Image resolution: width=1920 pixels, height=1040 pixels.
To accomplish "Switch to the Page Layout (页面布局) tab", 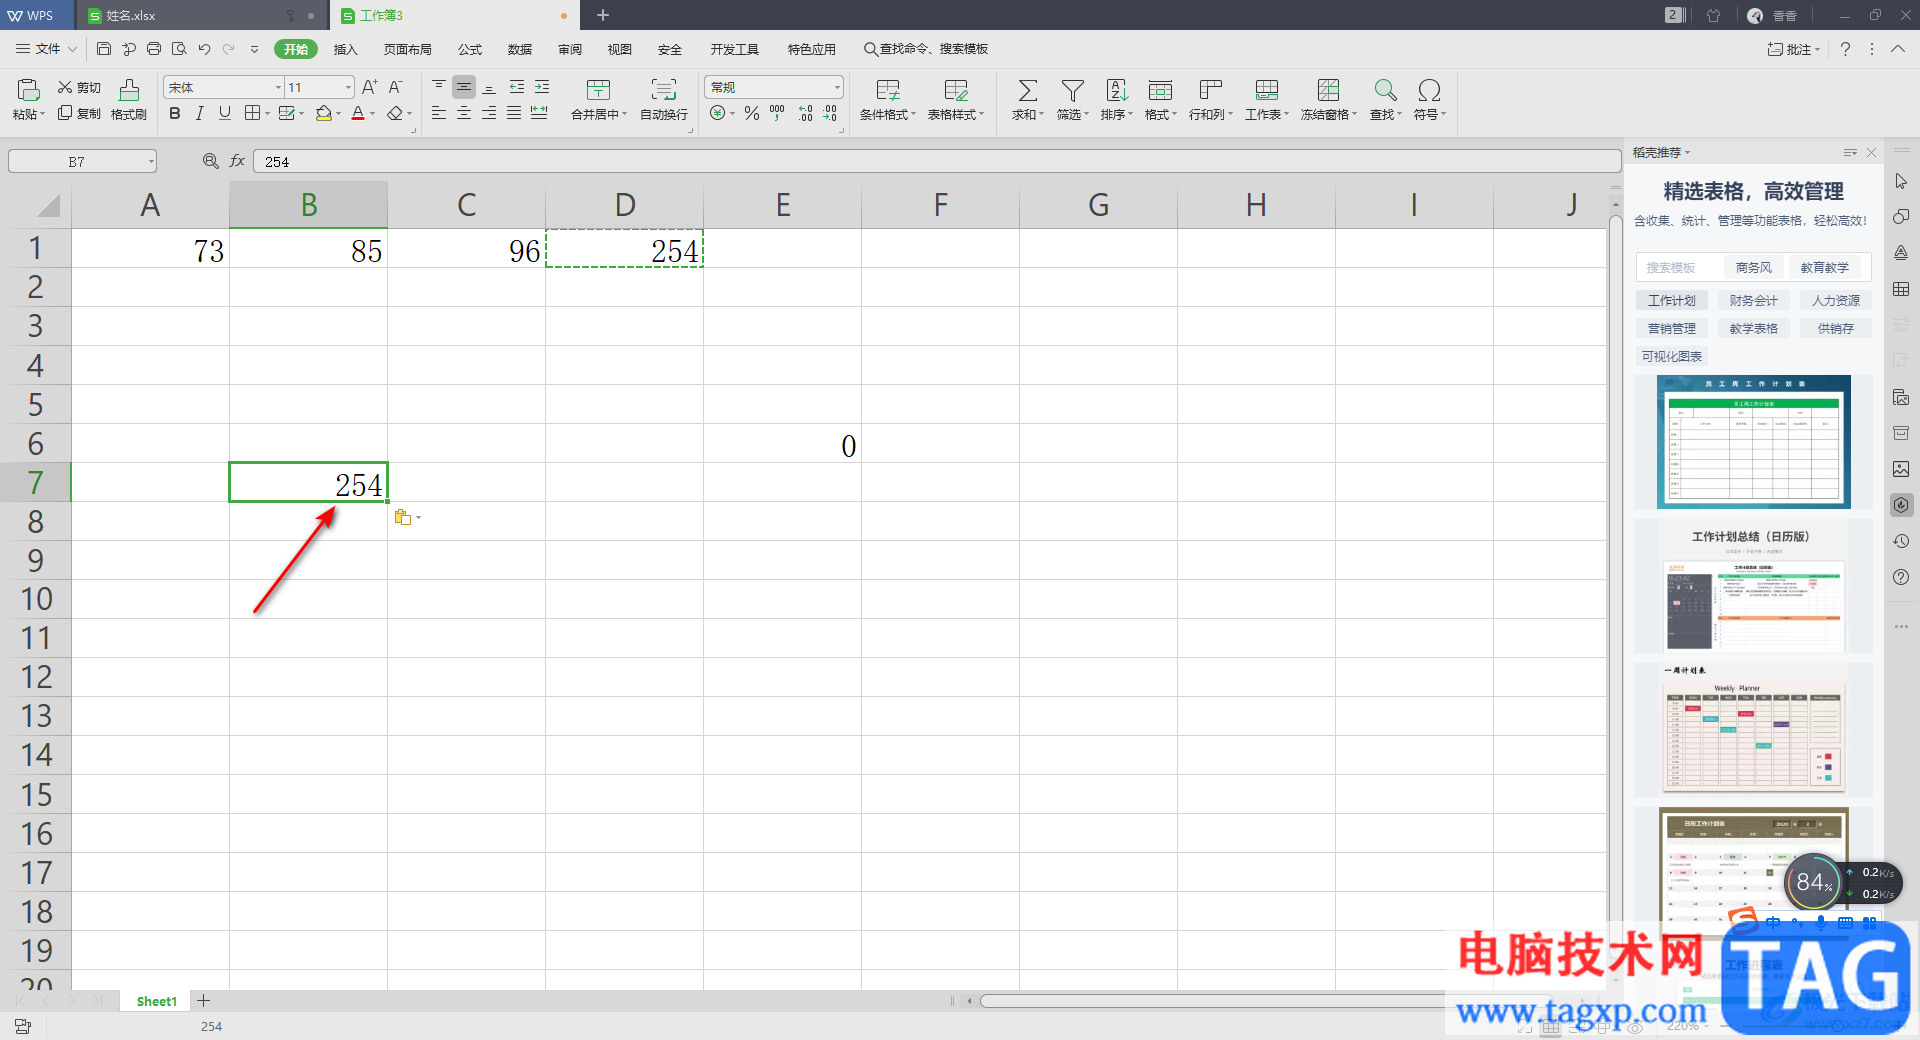I will pos(408,49).
